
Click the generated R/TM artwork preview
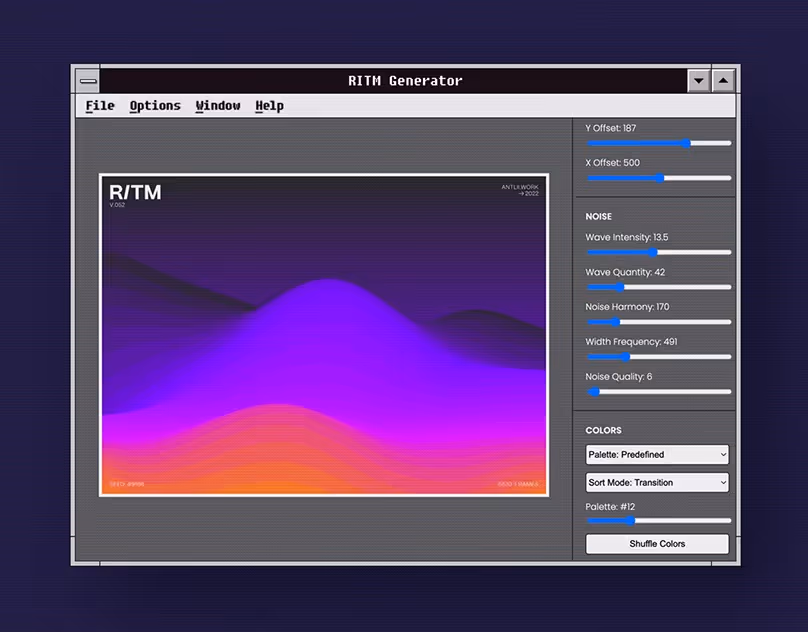324,335
